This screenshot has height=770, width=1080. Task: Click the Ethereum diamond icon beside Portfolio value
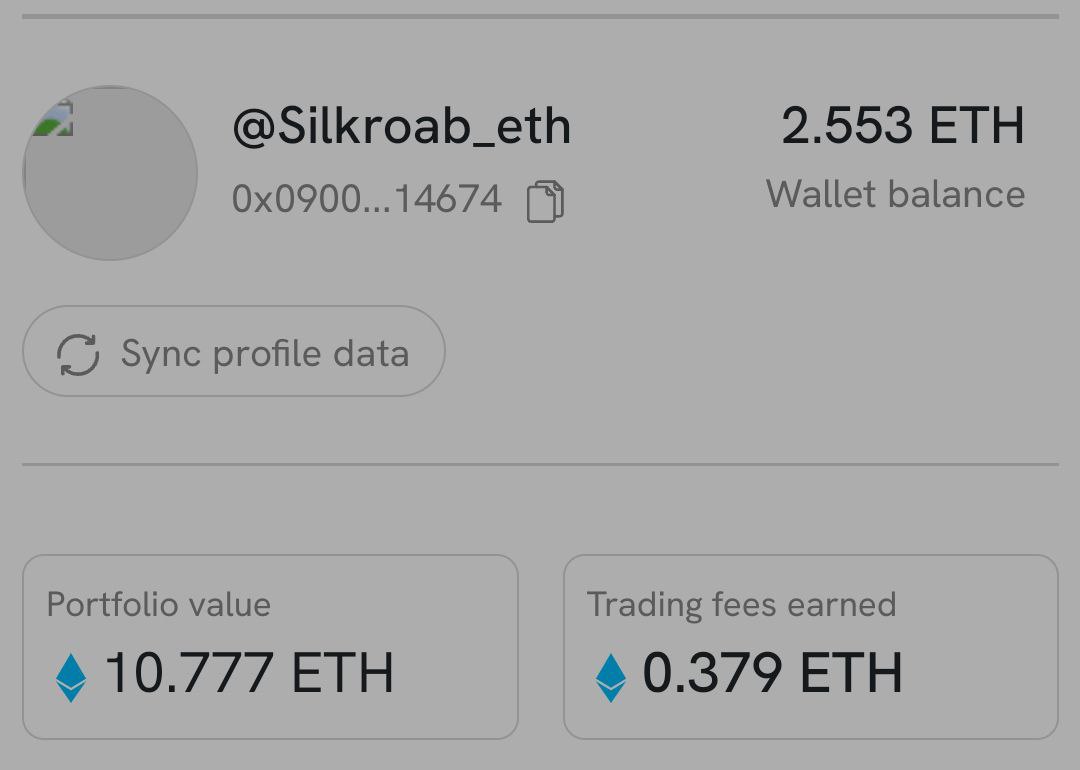(x=71, y=678)
